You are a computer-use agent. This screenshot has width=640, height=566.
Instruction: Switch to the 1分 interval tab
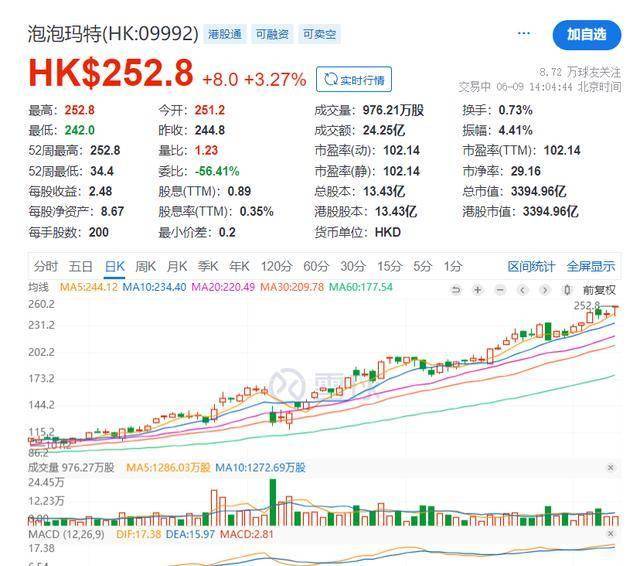453,266
